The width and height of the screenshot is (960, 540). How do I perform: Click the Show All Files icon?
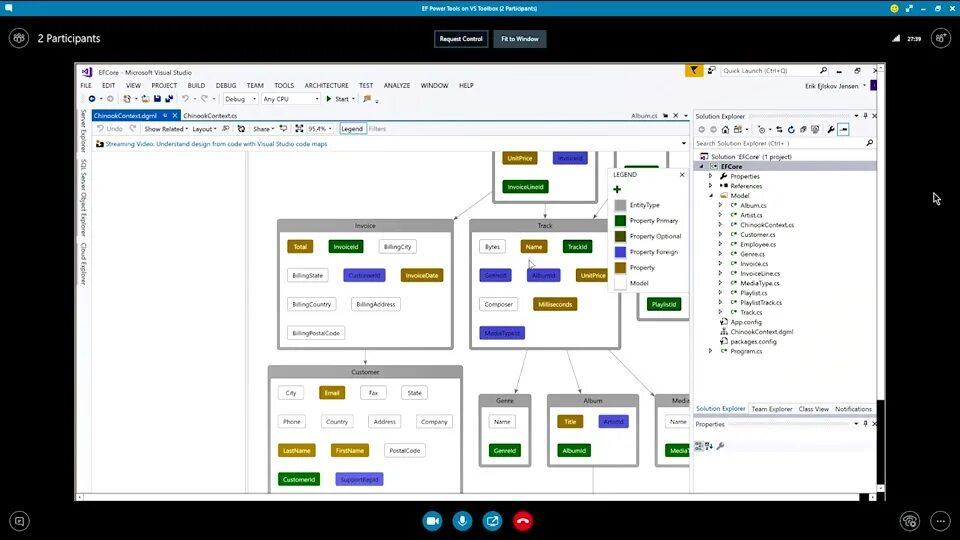[815, 129]
